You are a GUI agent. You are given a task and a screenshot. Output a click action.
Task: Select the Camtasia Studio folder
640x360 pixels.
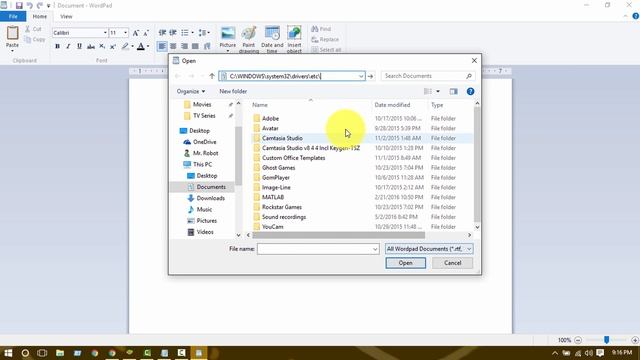pyautogui.click(x=282, y=138)
